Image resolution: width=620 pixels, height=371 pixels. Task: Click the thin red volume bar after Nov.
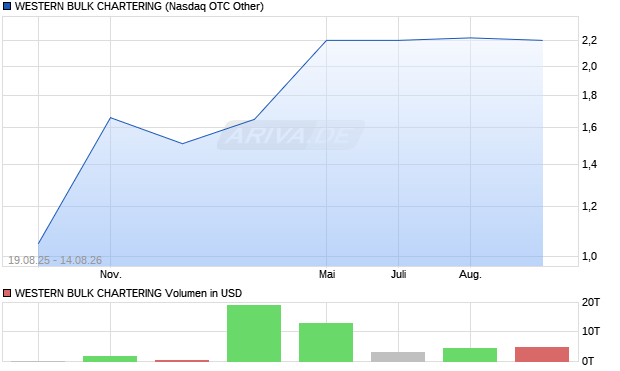182,361
